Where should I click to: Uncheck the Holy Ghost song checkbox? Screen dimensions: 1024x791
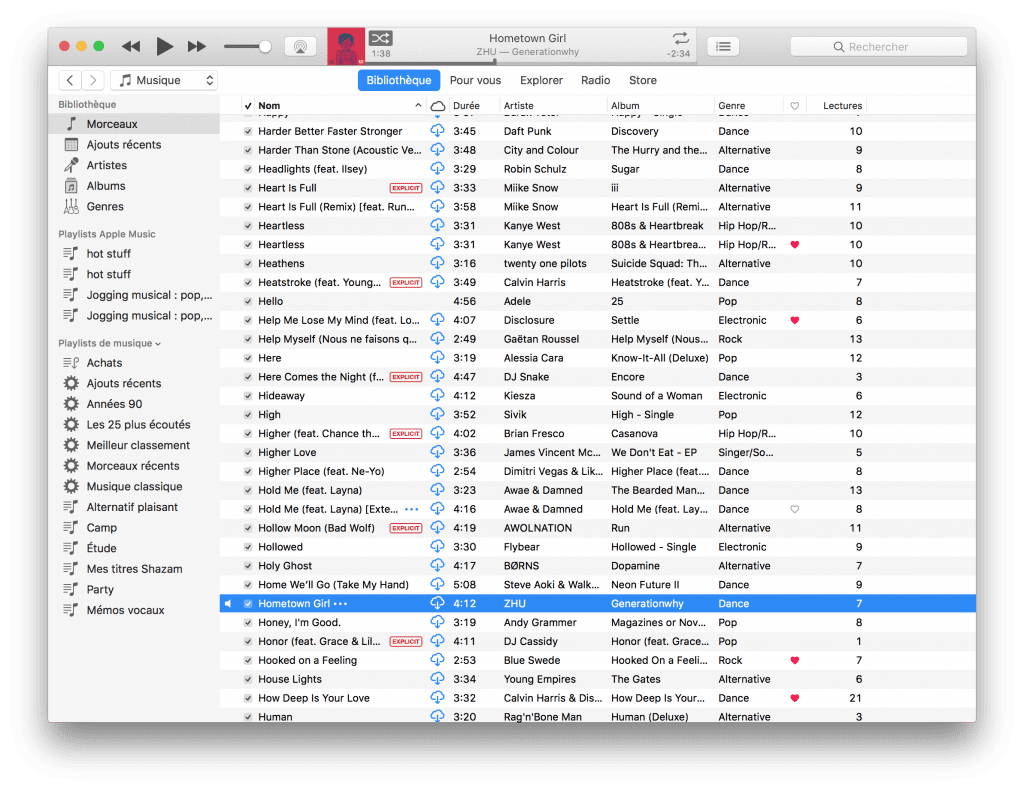pyautogui.click(x=248, y=566)
